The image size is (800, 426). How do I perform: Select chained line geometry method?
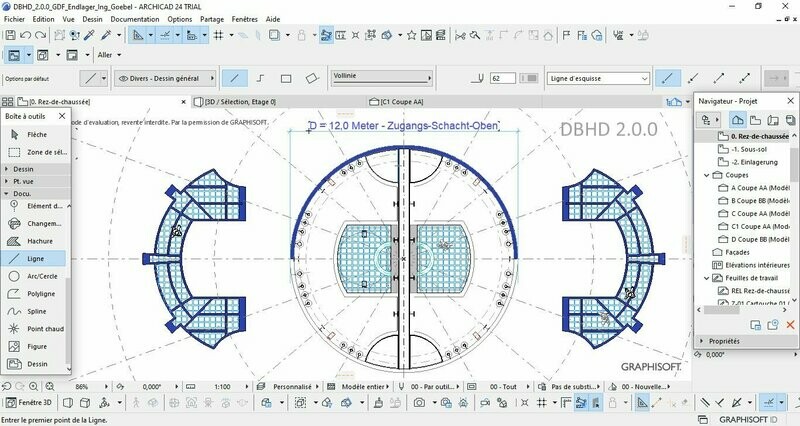(261, 79)
